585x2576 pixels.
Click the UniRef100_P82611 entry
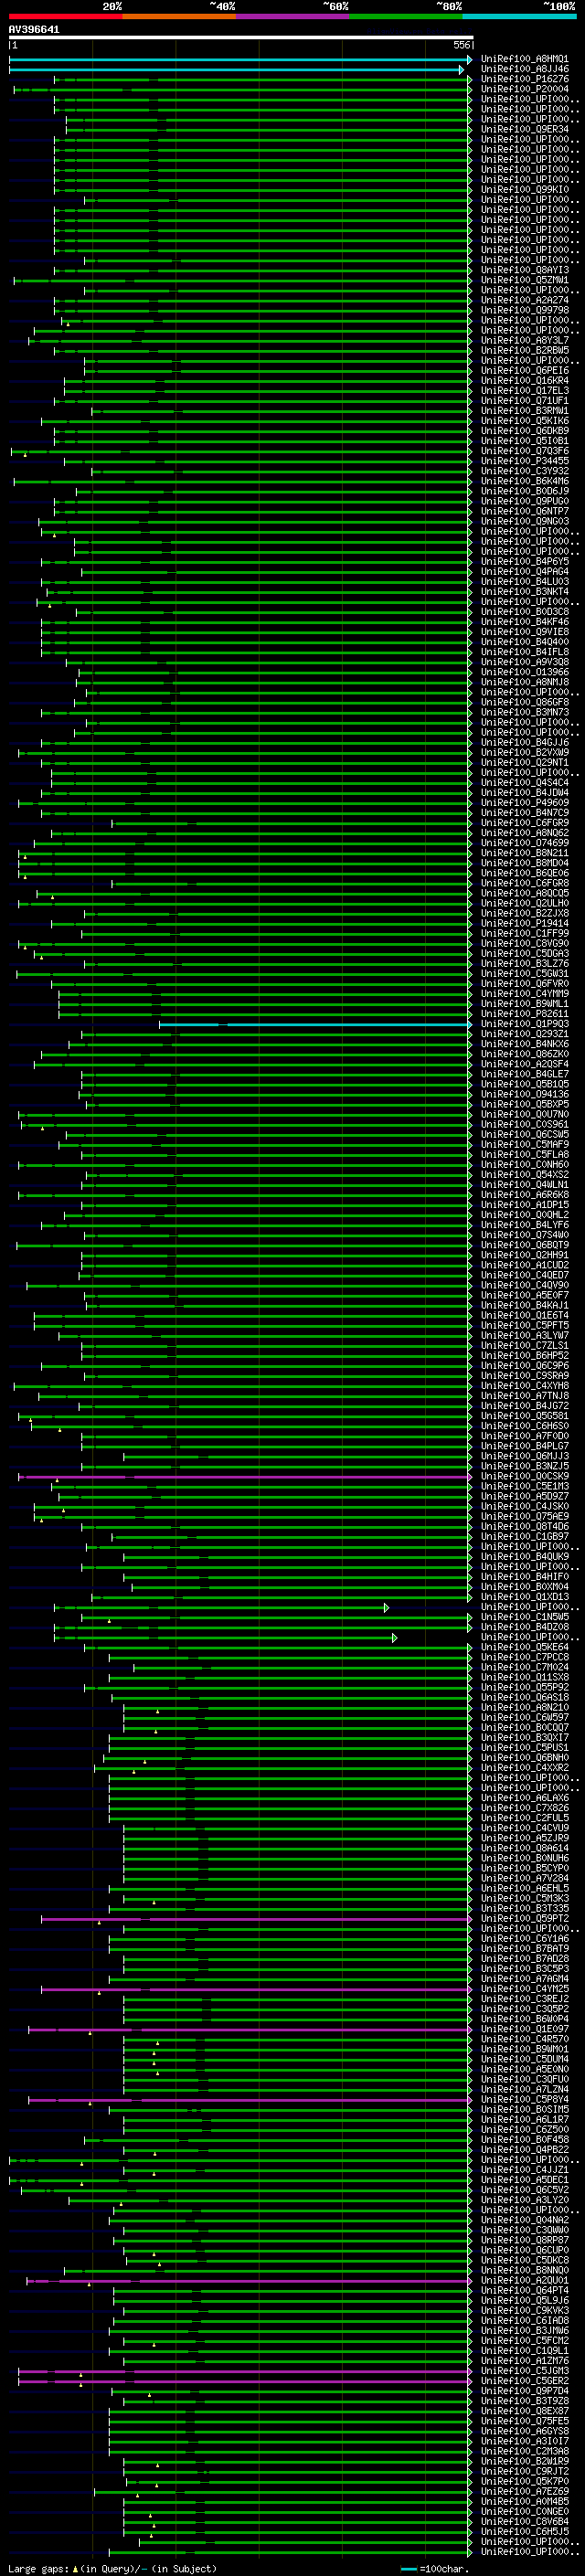[525, 1014]
